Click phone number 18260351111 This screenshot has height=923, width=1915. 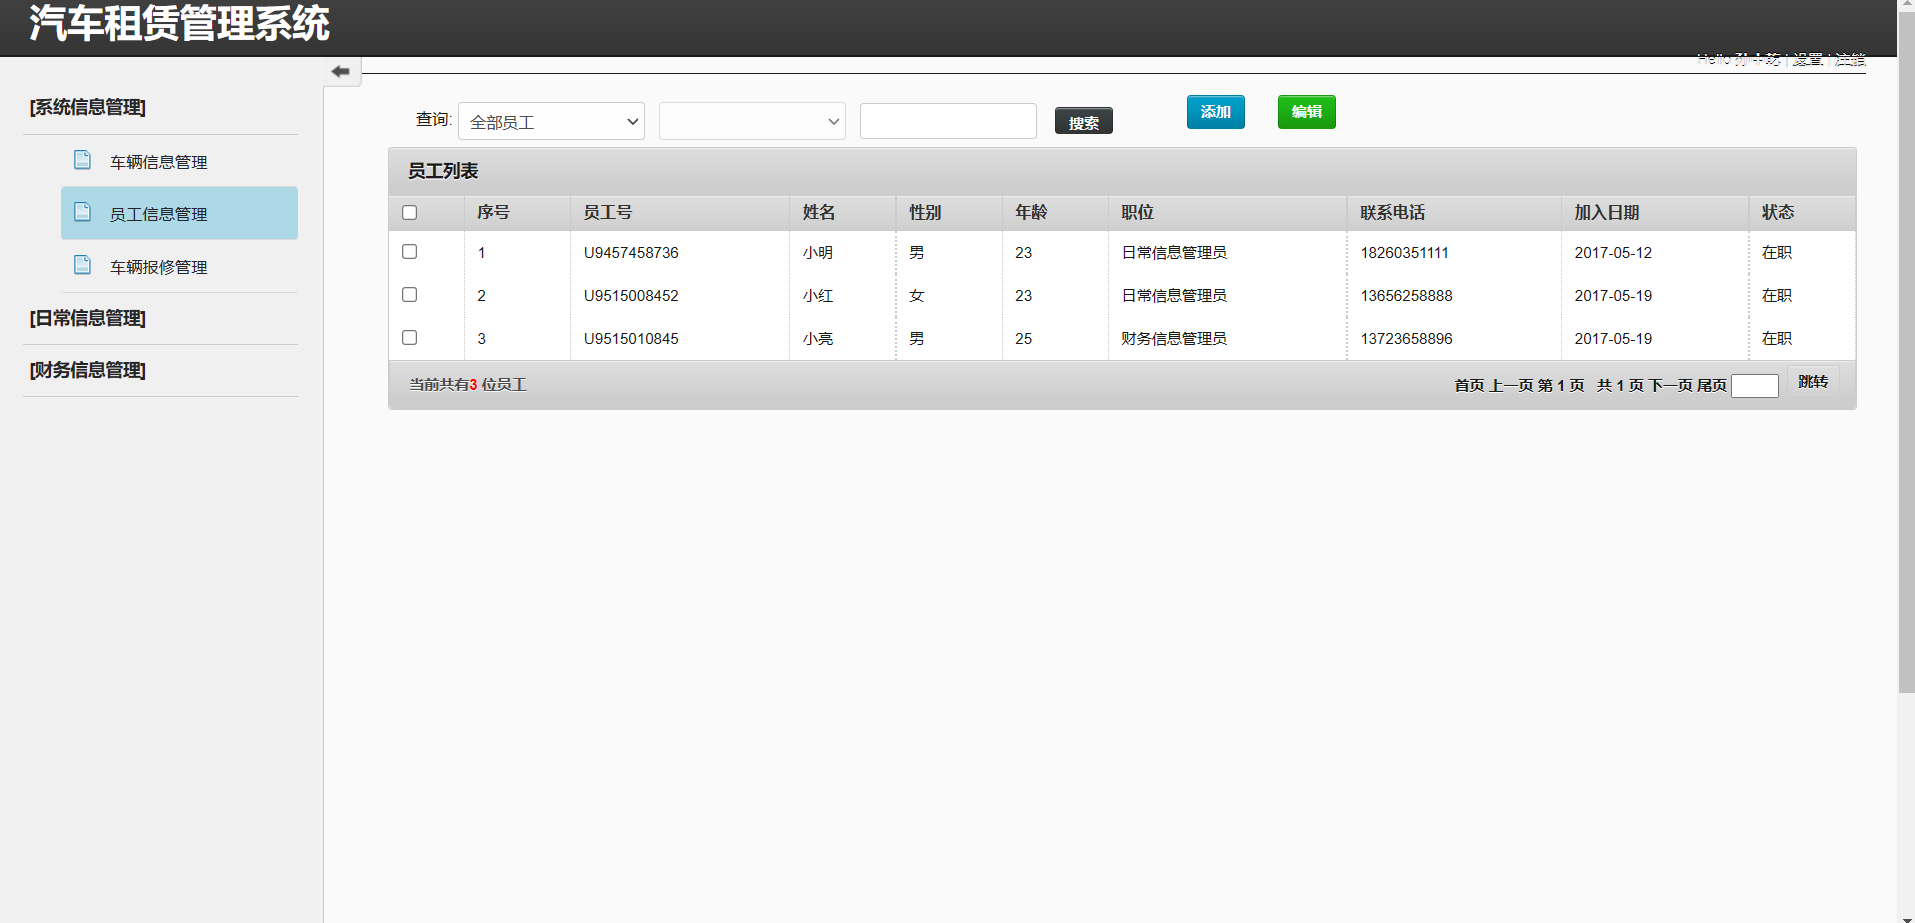(x=1404, y=253)
